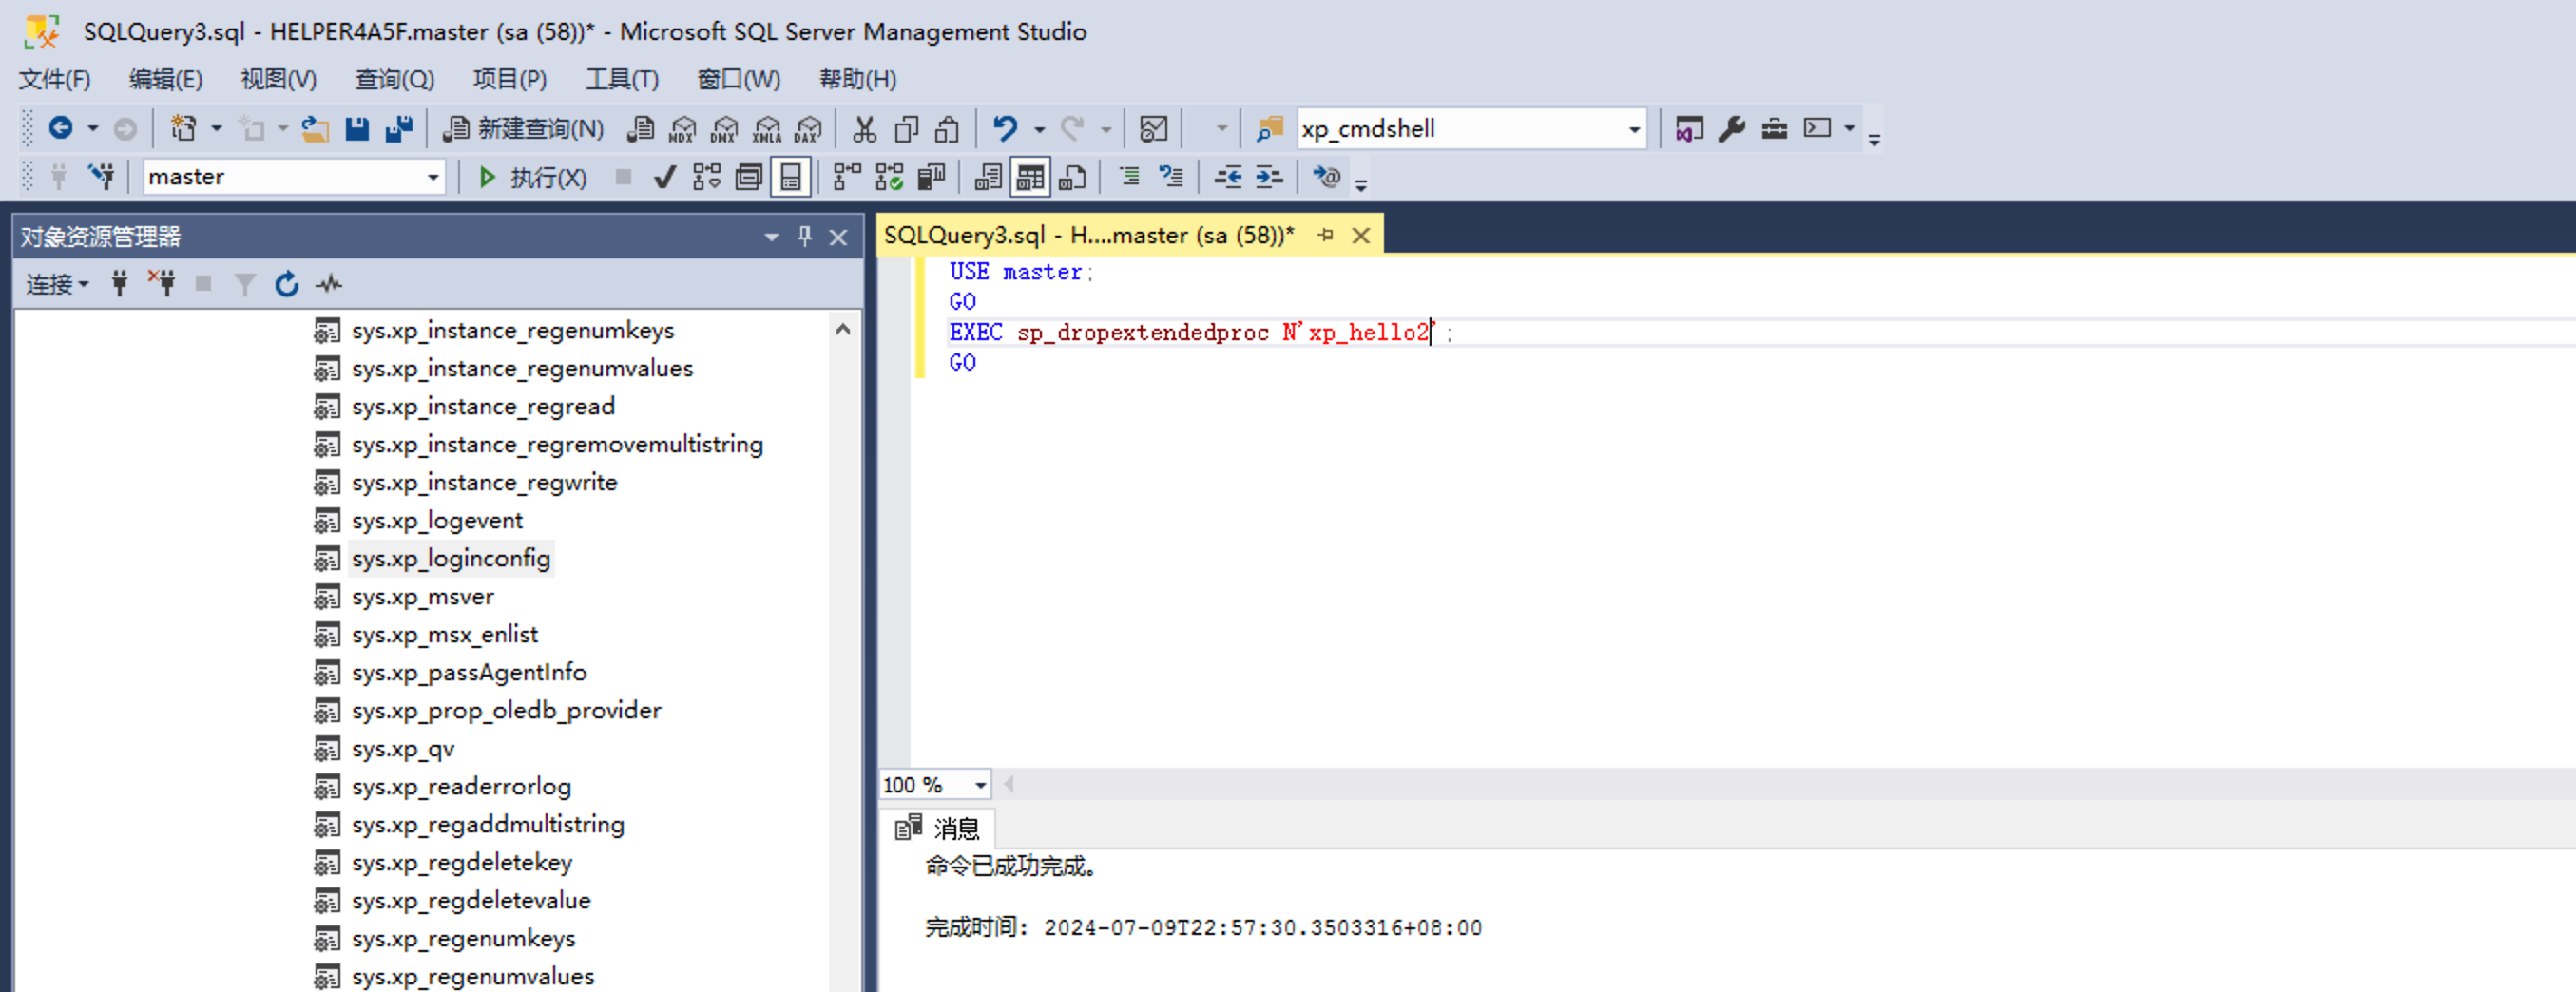The width and height of the screenshot is (2576, 992).
Task: Click the Open File folder icon
Action: (x=315, y=129)
